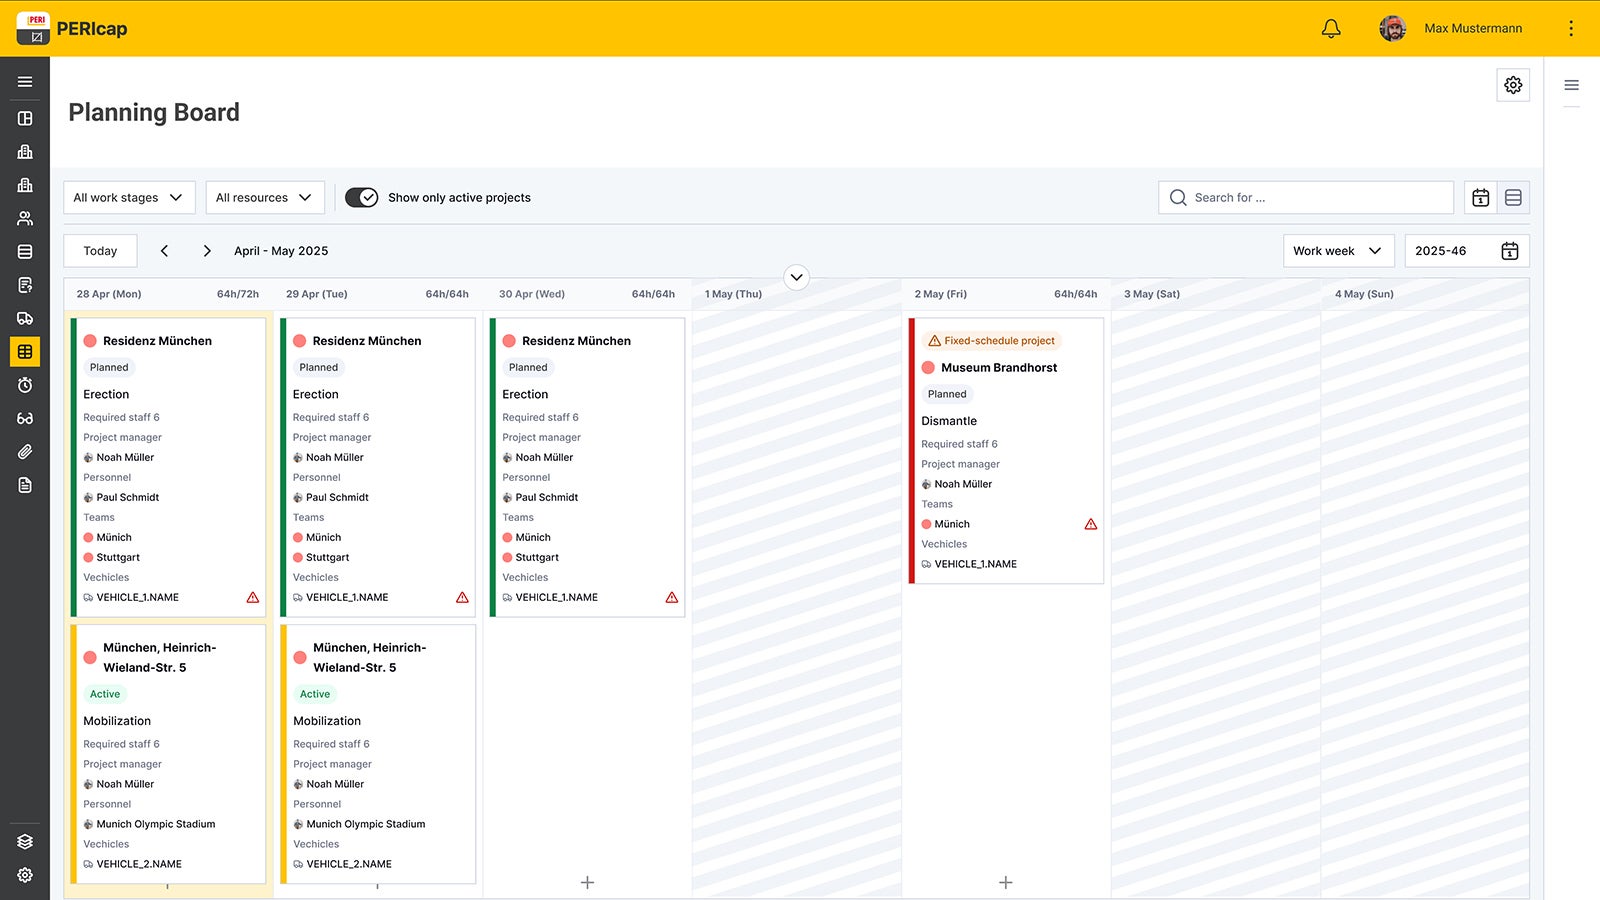This screenshot has height=900, width=1600.
Task: Open the notifications bell
Action: [x=1331, y=28]
